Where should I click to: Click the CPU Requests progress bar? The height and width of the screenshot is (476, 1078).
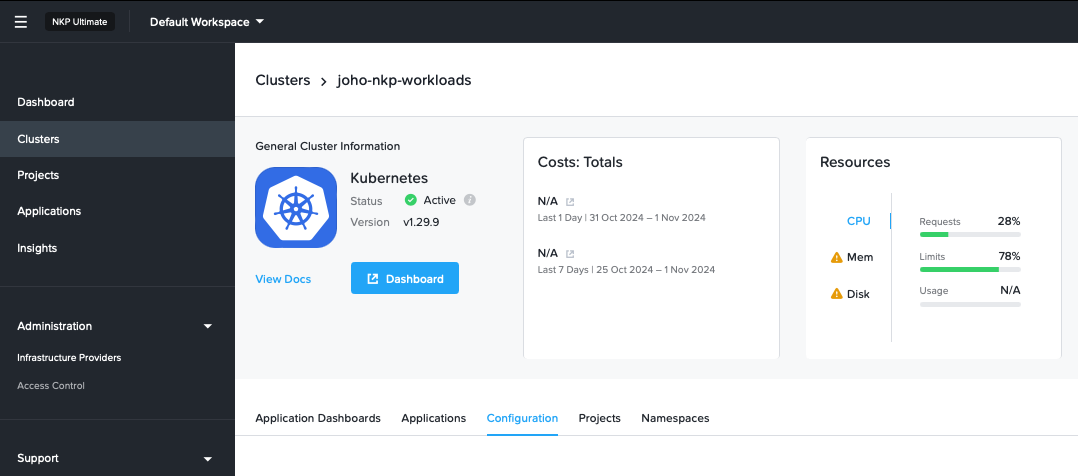[x=970, y=235]
